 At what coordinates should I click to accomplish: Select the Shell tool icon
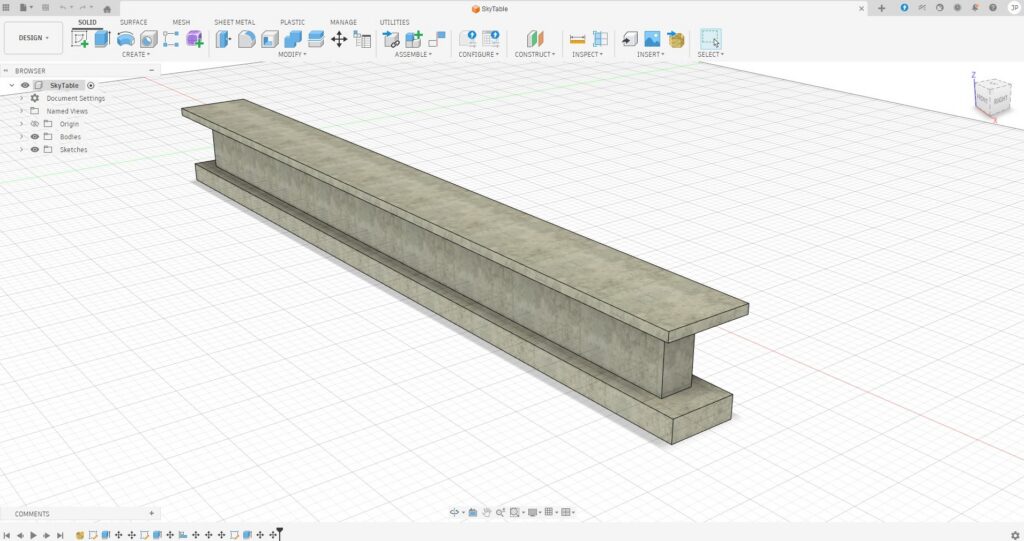pyautogui.click(x=270, y=39)
